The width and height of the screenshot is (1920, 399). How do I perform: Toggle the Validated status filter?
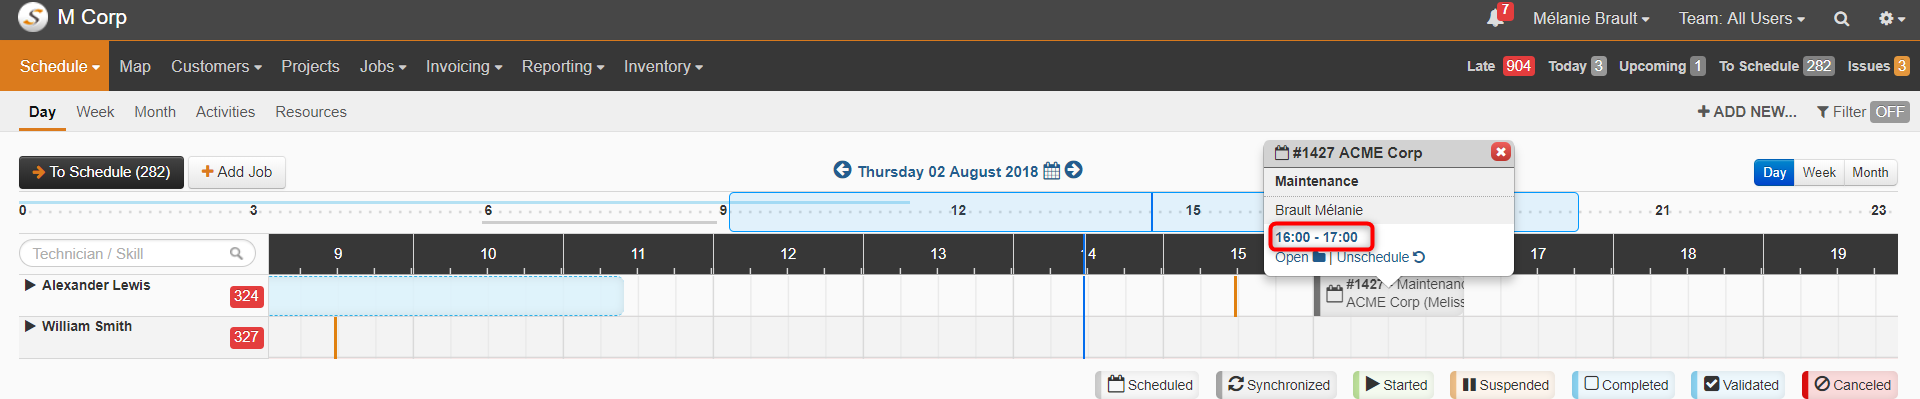pyautogui.click(x=1741, y=385)
